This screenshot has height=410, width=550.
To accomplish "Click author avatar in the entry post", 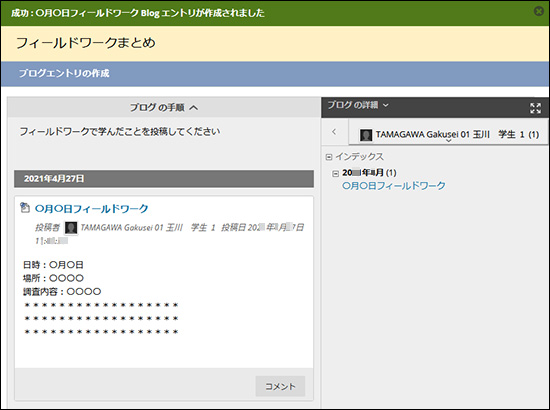I will click(71, 228).
